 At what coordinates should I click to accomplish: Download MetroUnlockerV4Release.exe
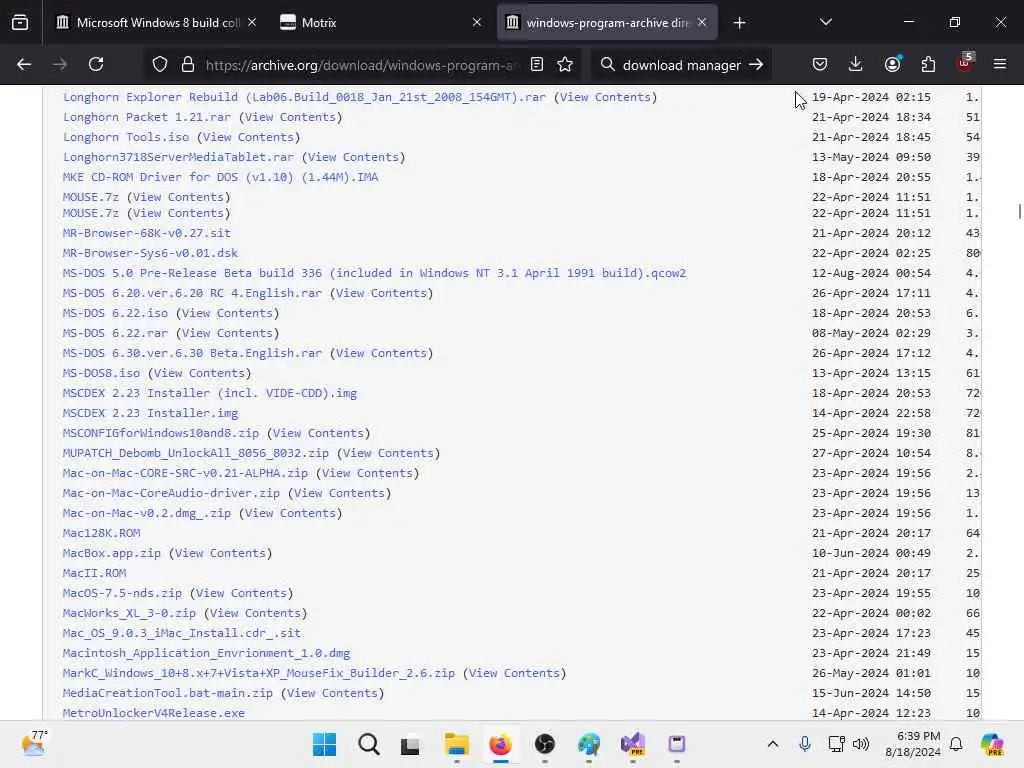[153, 713]
